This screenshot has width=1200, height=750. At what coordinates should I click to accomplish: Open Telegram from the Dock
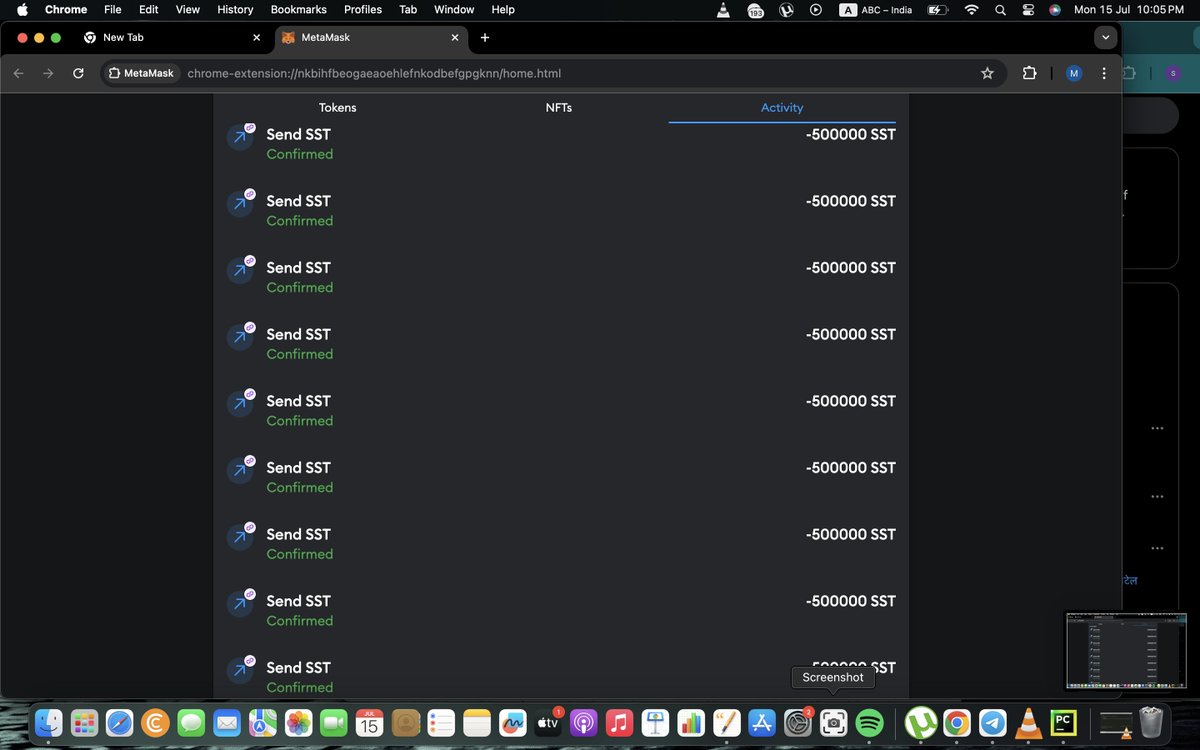click(x=993, y=722)
